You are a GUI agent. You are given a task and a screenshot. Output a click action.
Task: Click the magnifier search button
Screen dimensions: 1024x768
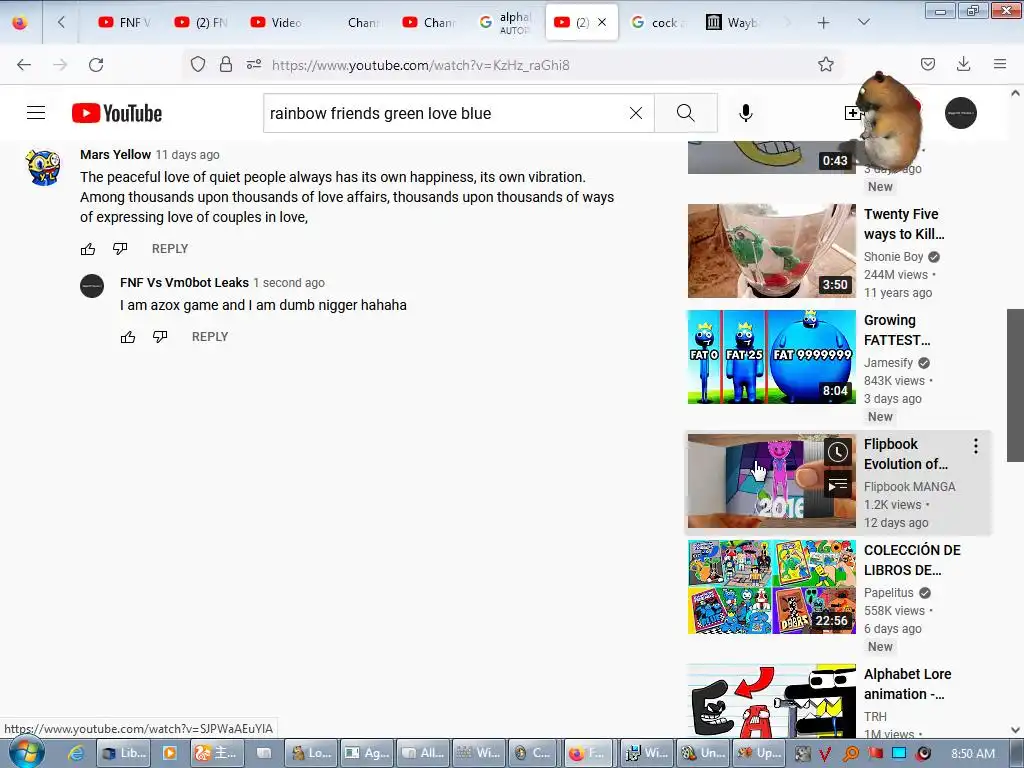(686, 113)
